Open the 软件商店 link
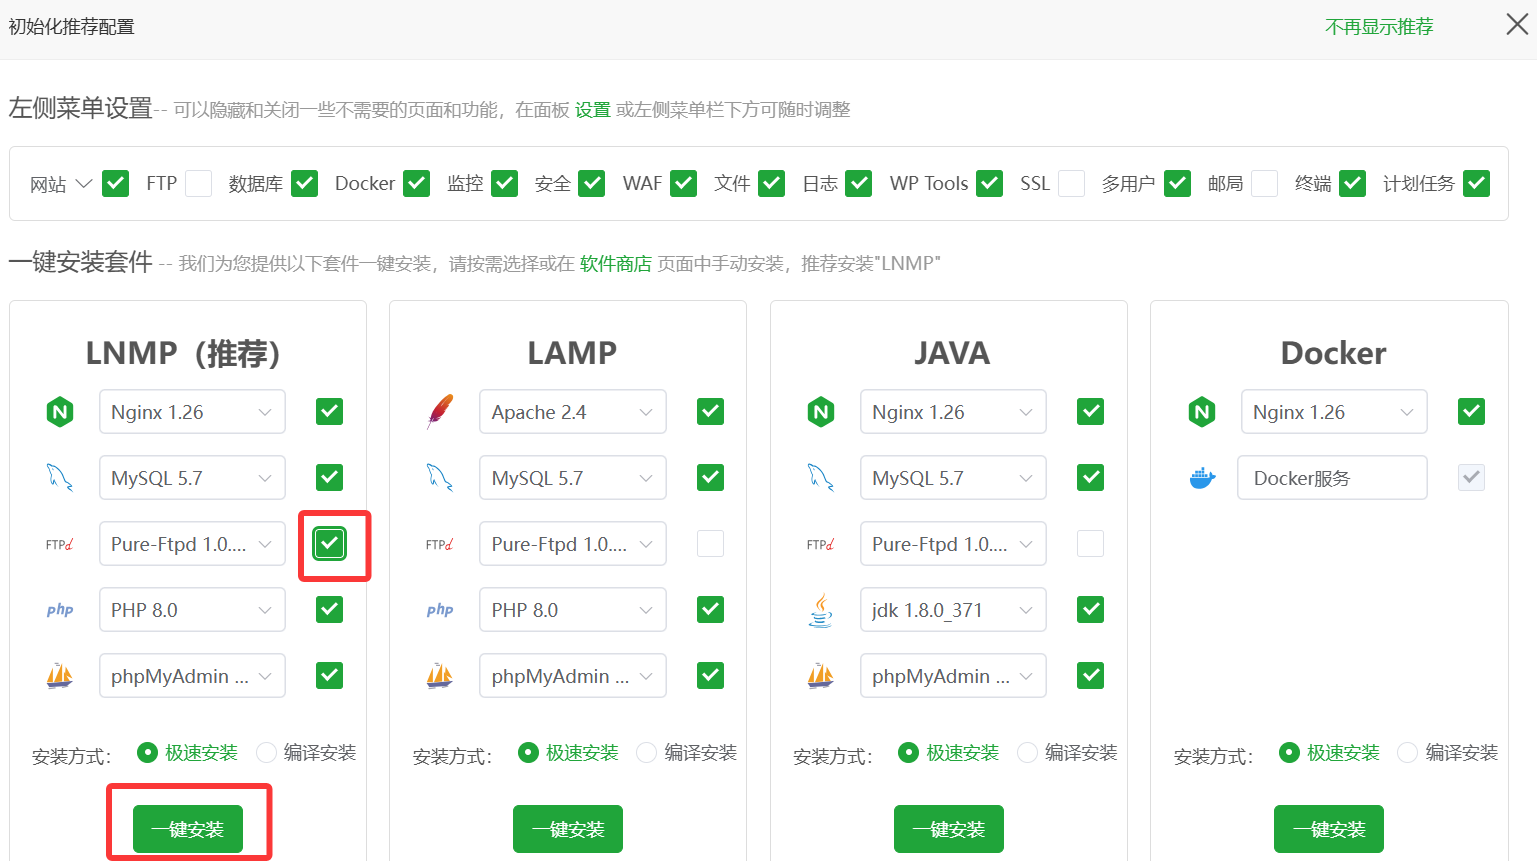This screenshot has width=1537, height=861. (615, 264)
